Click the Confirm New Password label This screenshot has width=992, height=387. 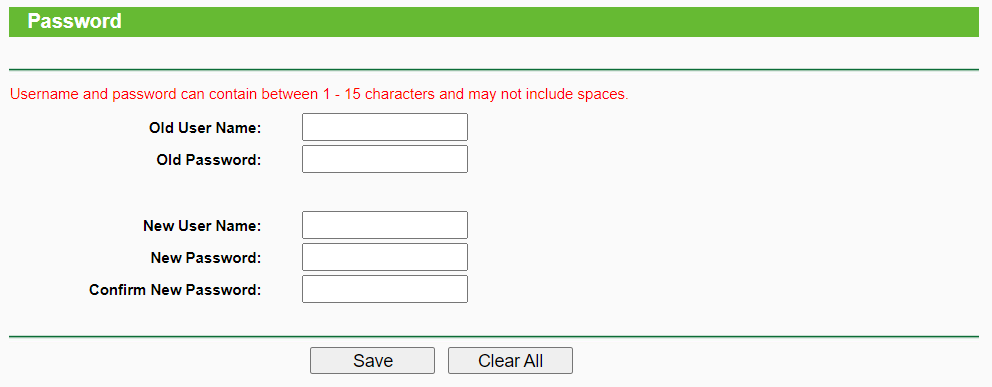point(175,290)
